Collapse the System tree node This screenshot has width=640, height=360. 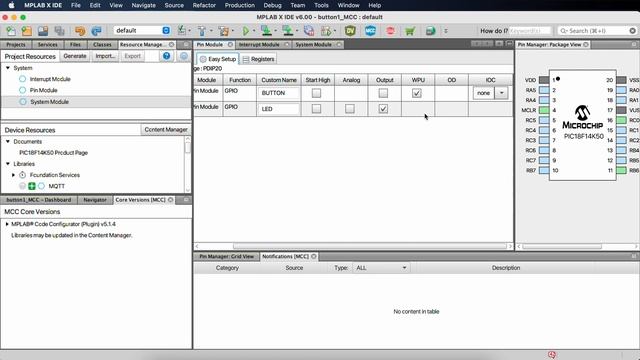(x=8, y=68)
